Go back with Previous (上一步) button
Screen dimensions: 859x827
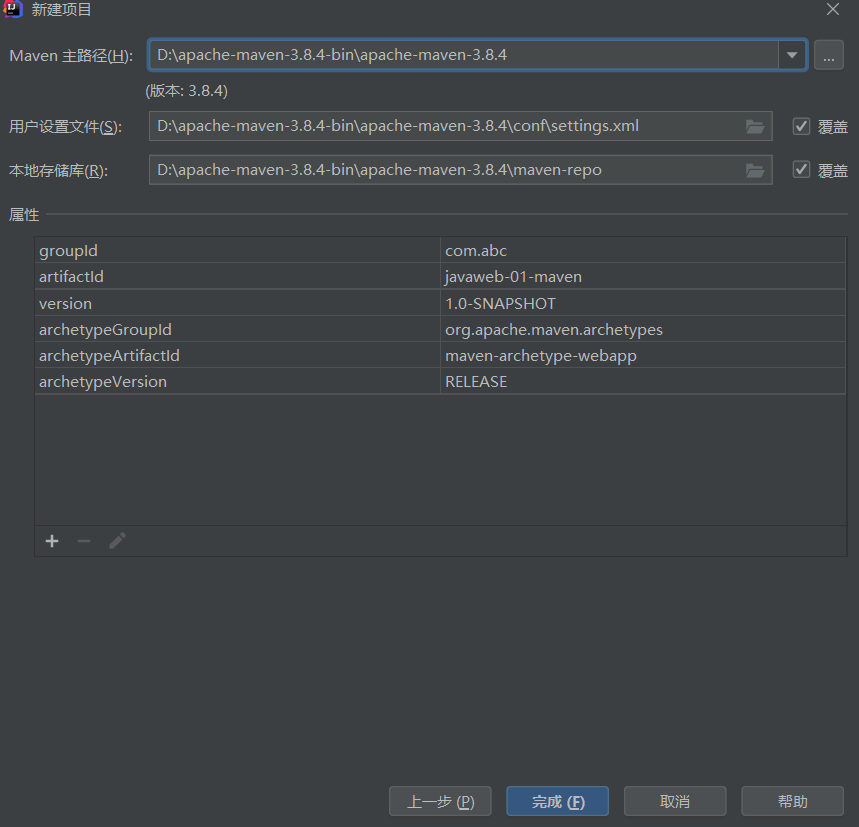(440, 801)
